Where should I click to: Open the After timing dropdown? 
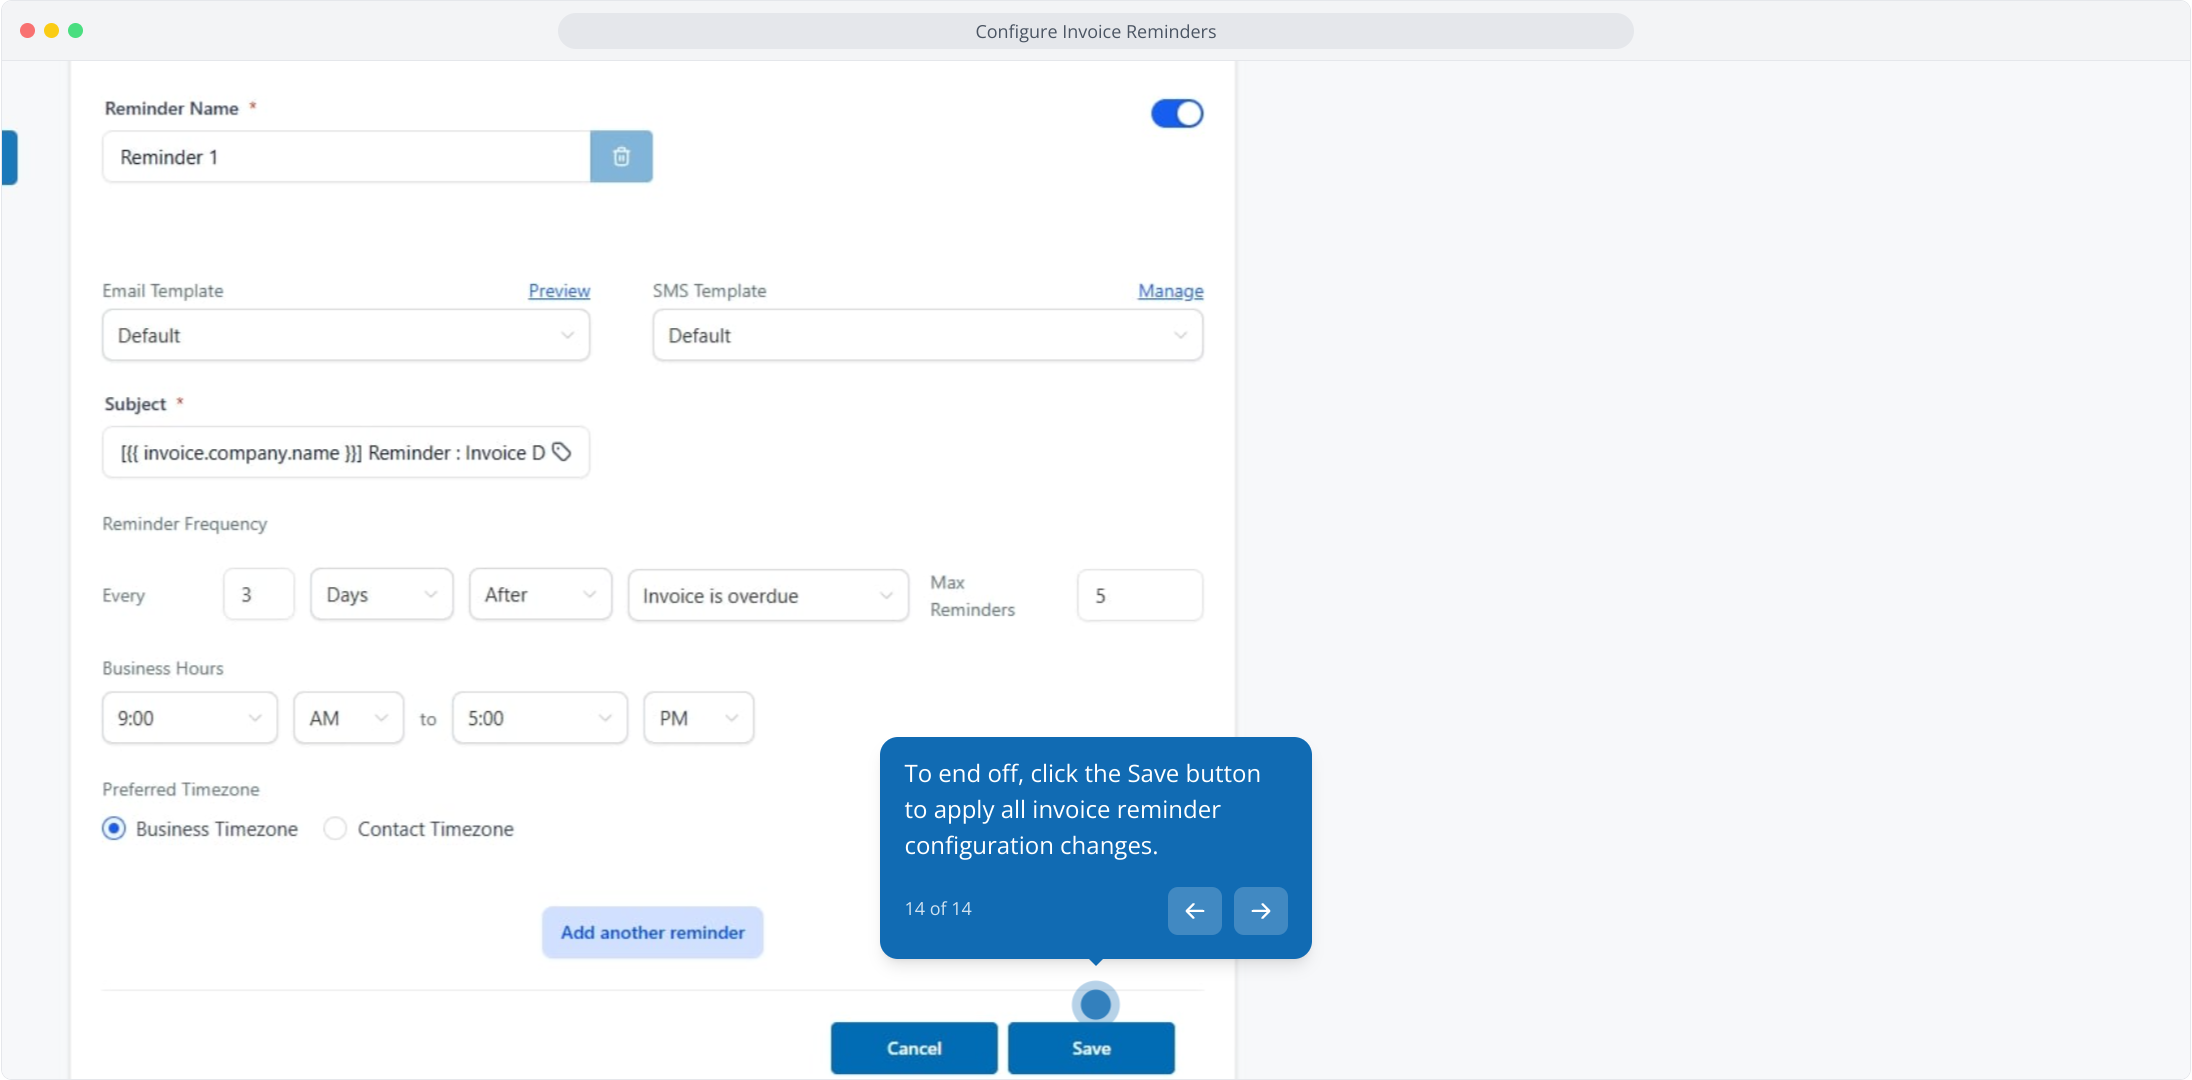[x=540, y=595]
